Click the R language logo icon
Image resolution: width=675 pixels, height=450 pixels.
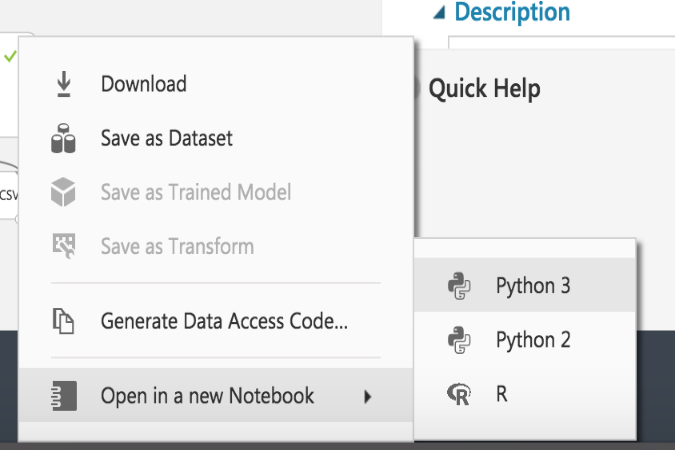point(460,394)
